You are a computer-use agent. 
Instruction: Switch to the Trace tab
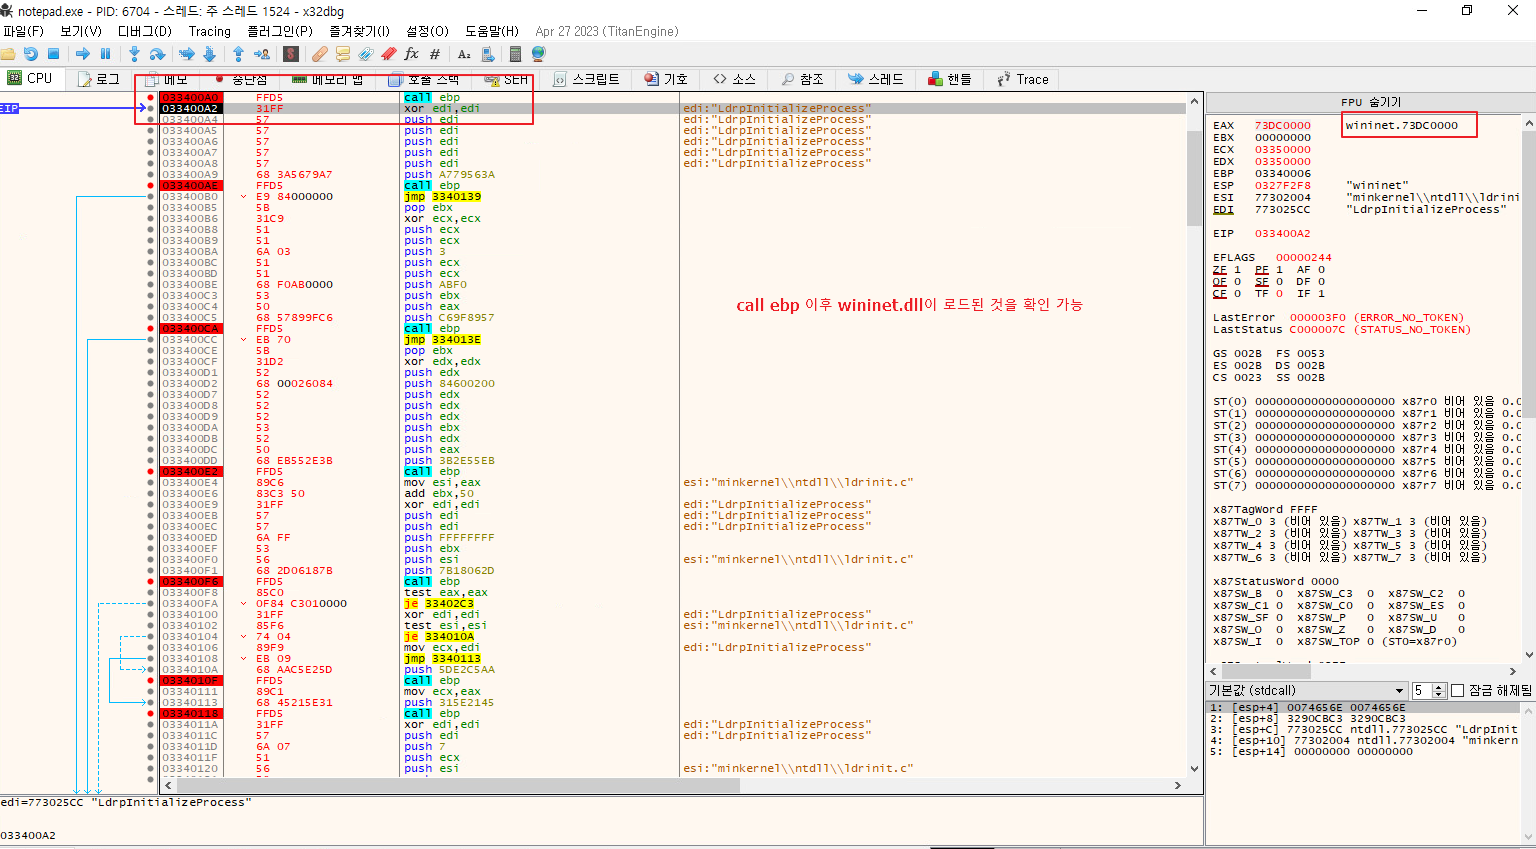tap(1023, 79)
